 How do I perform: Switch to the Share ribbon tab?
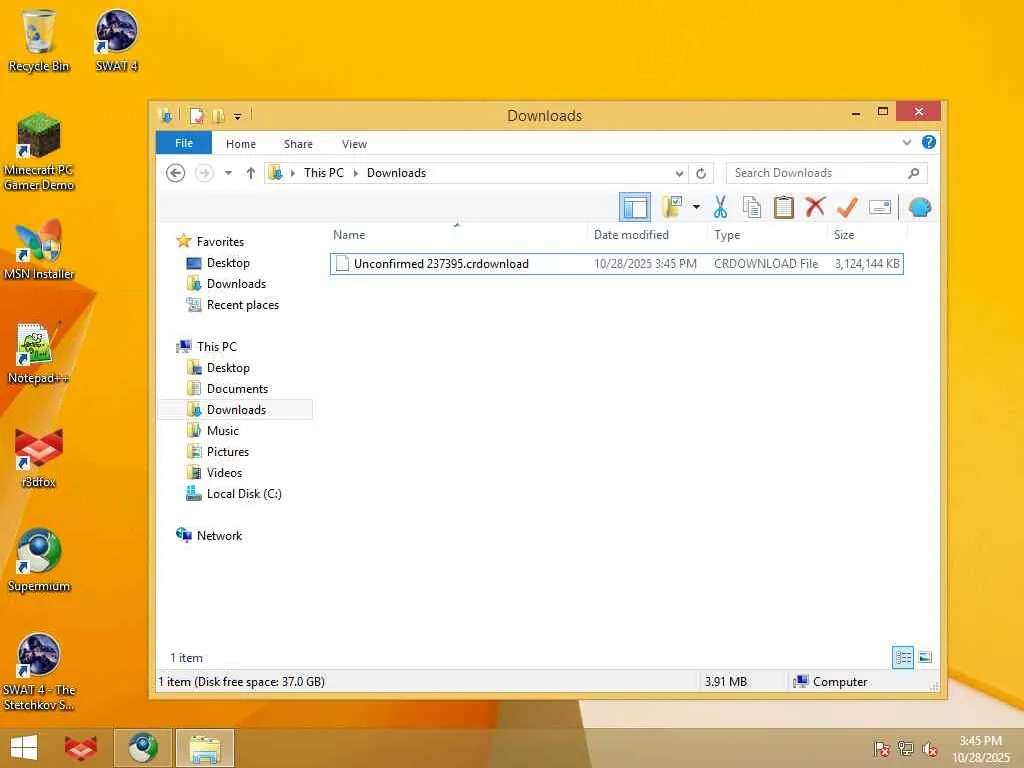click(x=298, y=144)
